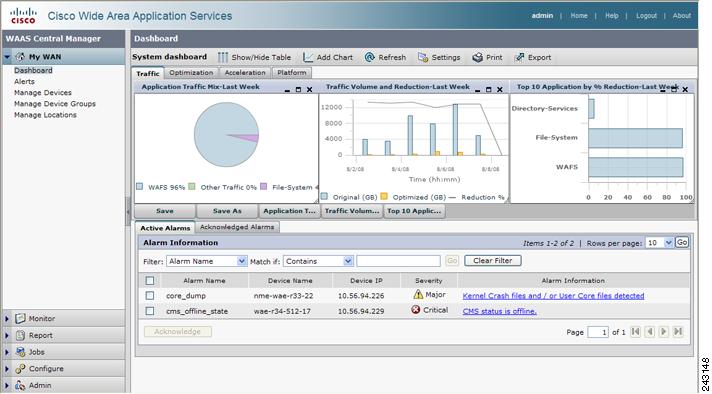
Task: Maximize Traffic Volume and Reduction chart
Action: click(489, 90)
